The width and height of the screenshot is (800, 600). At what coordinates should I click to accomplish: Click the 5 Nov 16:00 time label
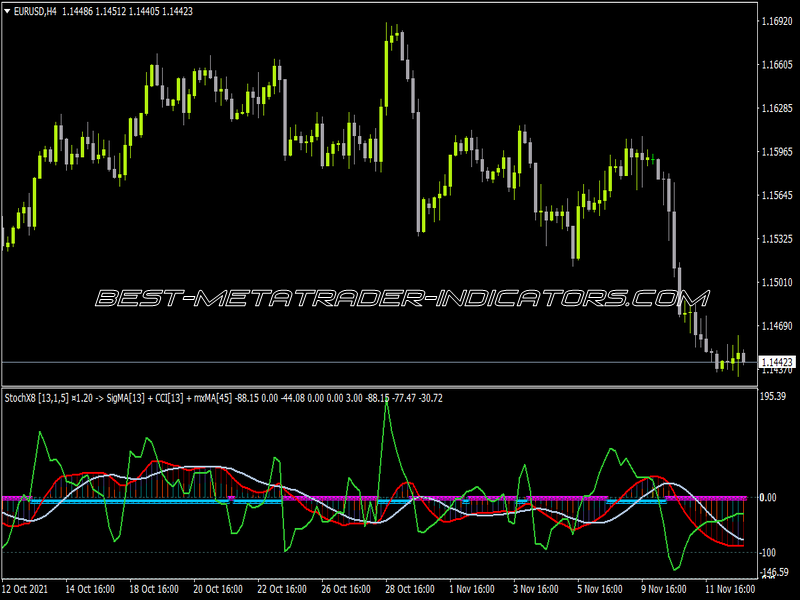pyautogui.click(x=600, y=589)
